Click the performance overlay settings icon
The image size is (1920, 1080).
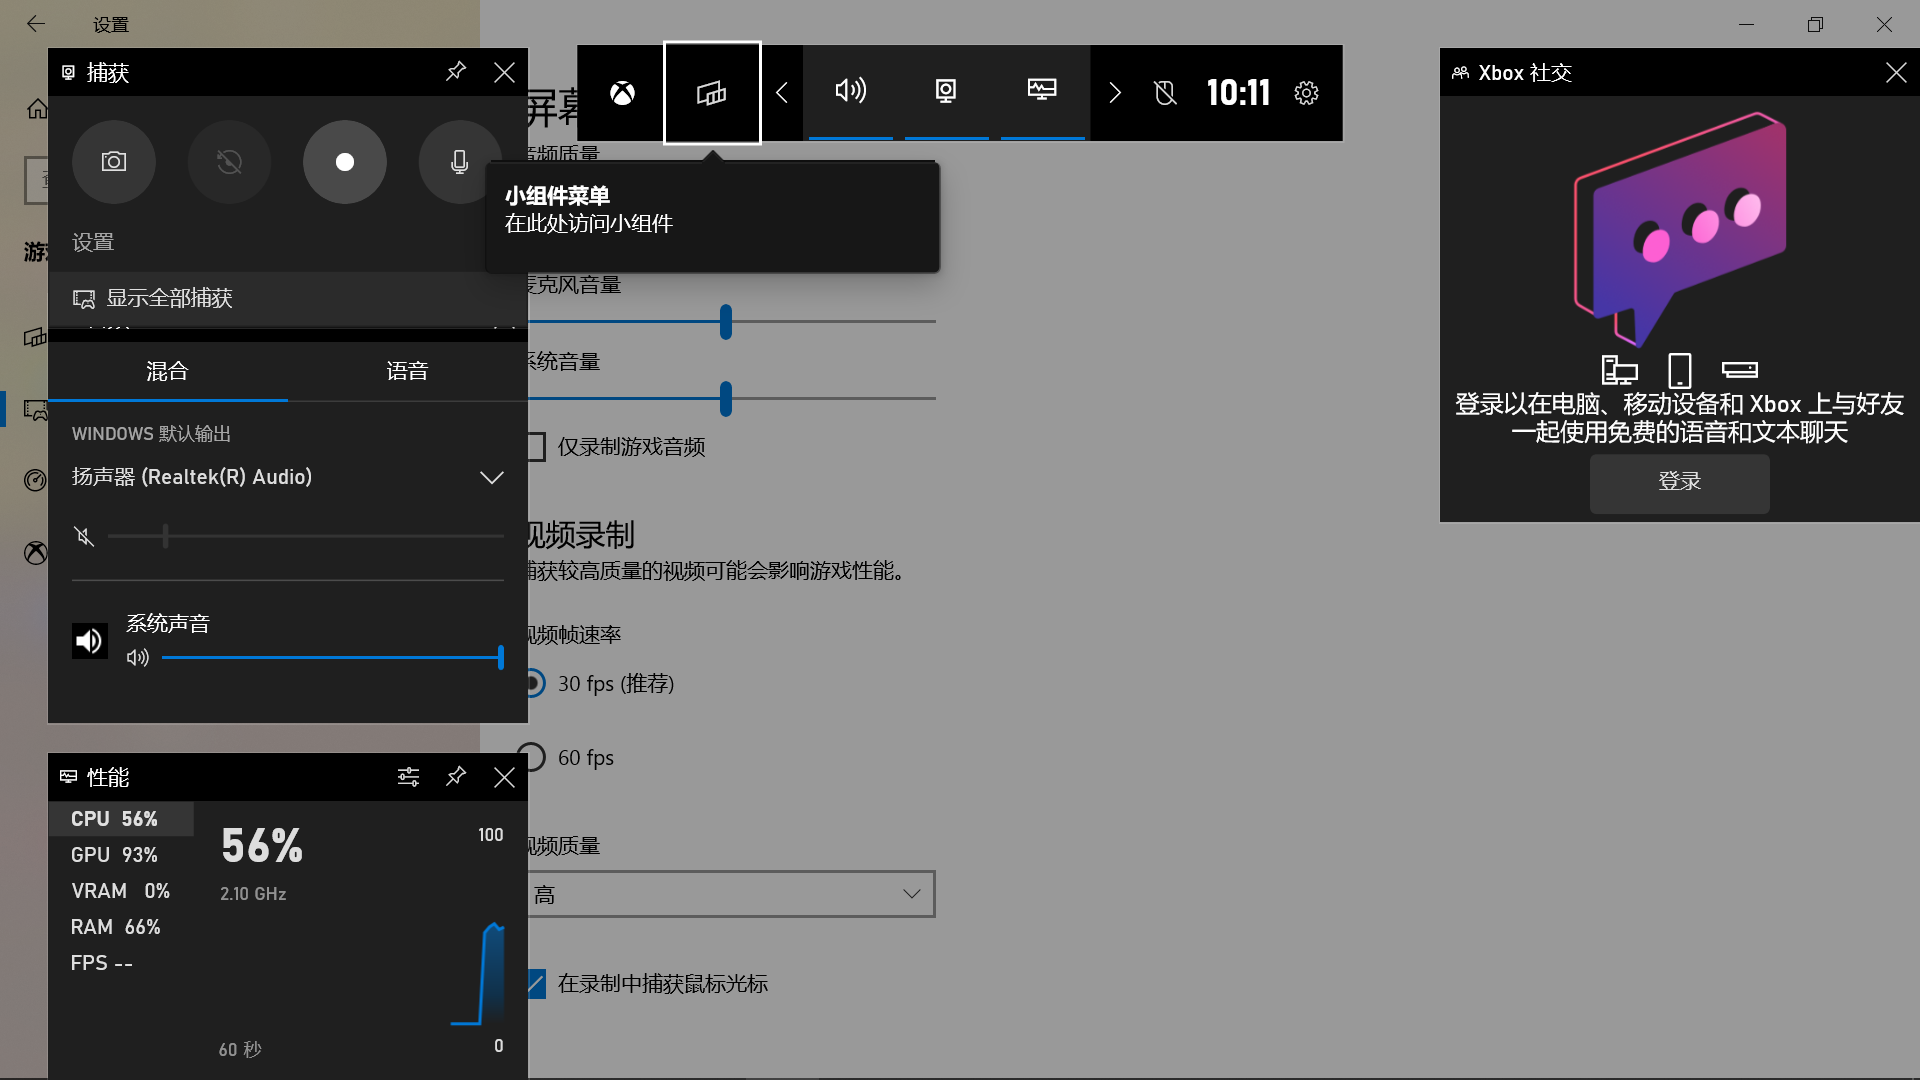click(x=409, y=777)
